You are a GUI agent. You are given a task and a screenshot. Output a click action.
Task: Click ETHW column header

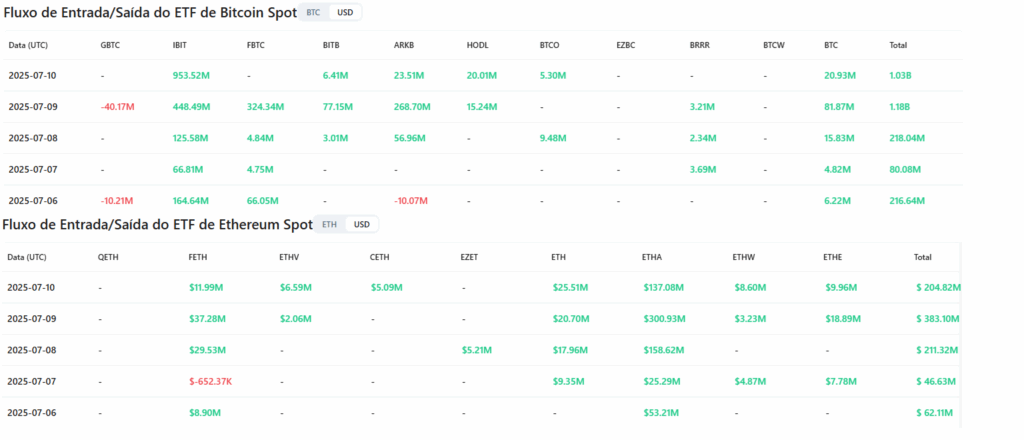tap(744, 257)
